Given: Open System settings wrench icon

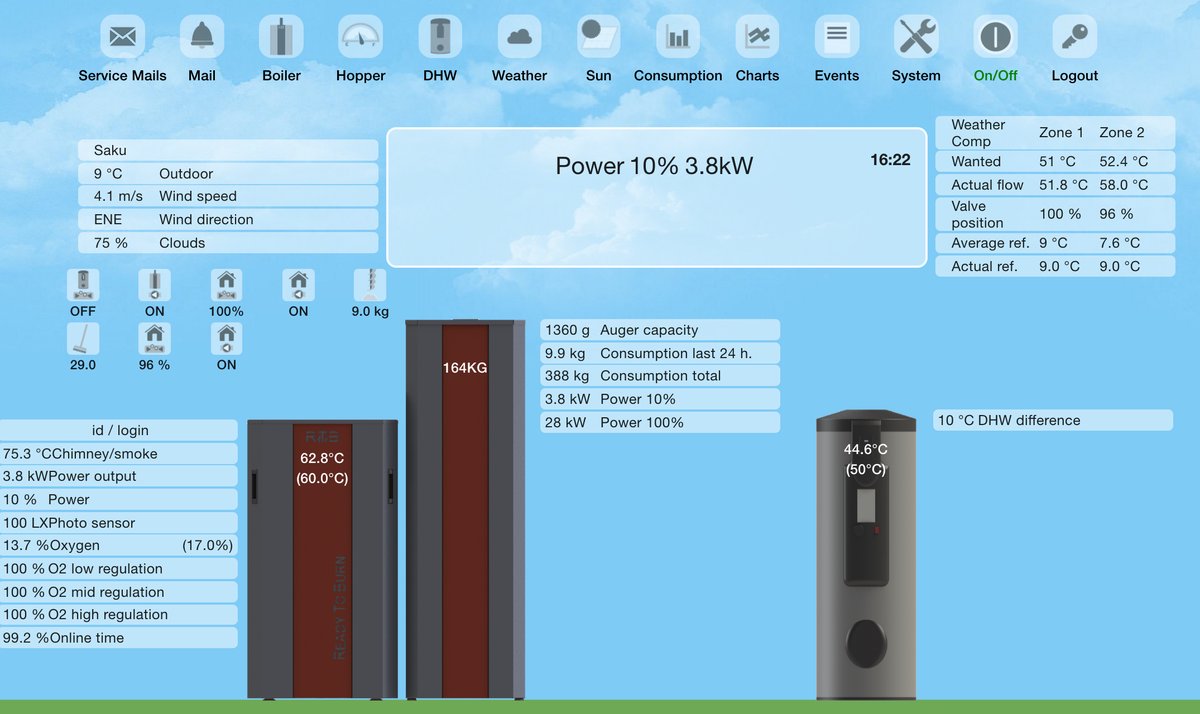Looking at the screenshot, I should tap(916, 38).
